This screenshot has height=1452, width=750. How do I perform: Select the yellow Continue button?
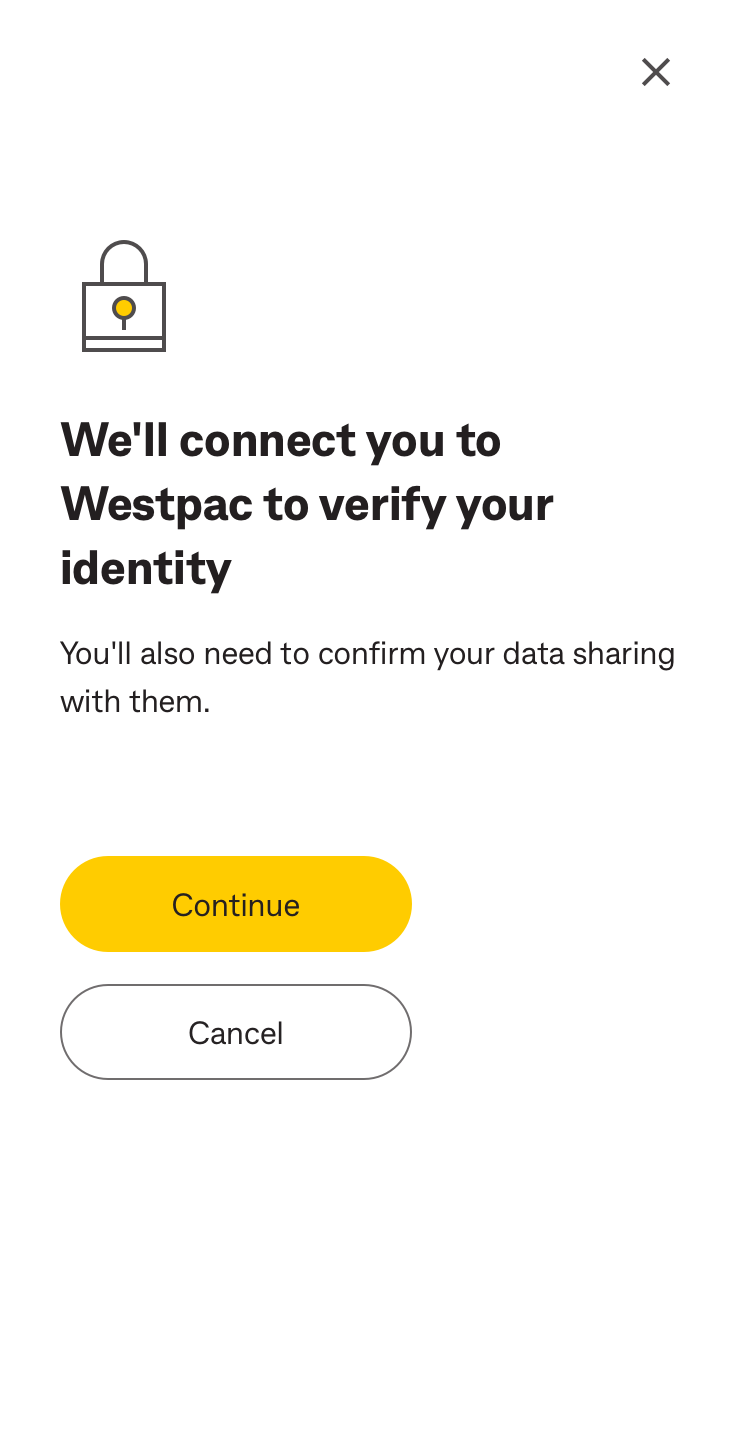pyautogui.click(x=236, y=904)
